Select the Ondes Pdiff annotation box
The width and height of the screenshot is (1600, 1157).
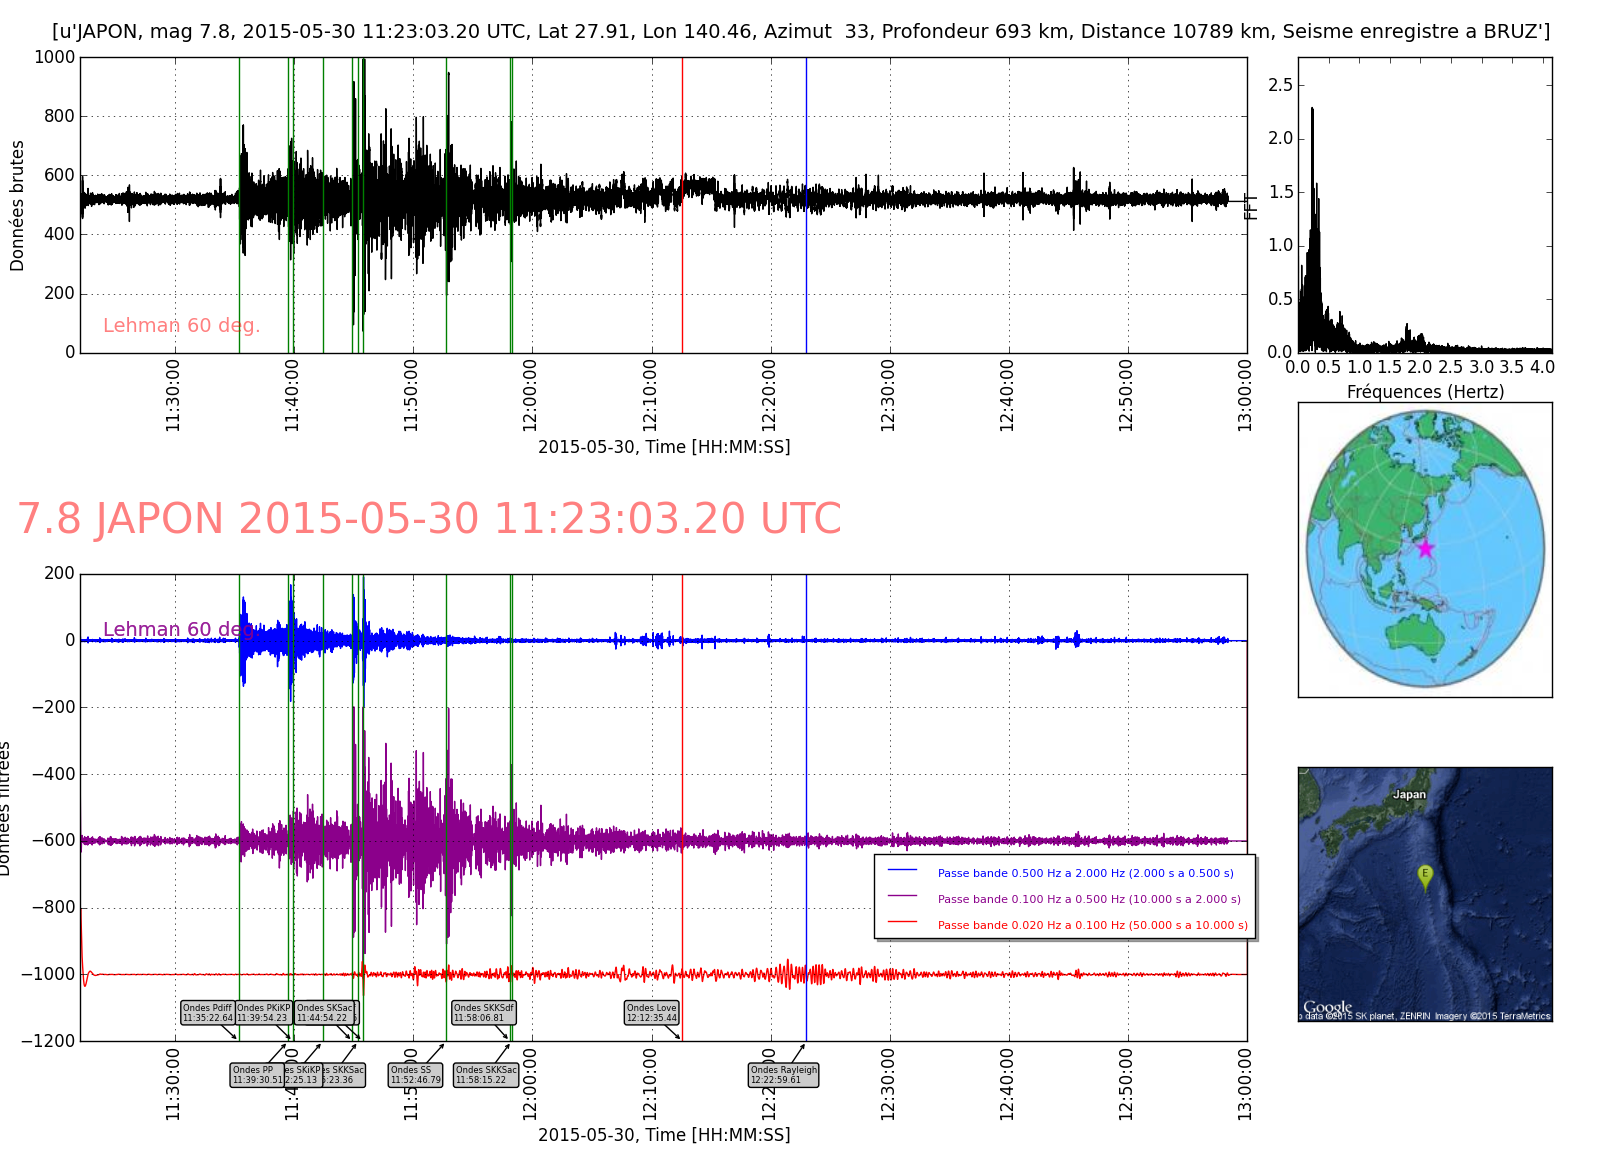coord(207,1013)
